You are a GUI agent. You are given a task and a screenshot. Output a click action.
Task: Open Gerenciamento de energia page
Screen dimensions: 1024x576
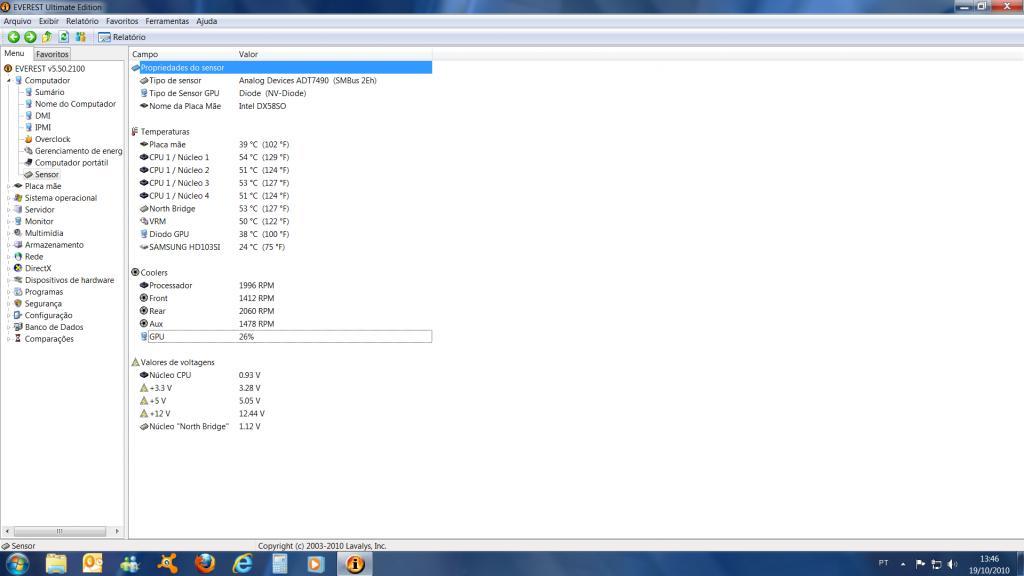pyautogui.click(x=78, y=151)
